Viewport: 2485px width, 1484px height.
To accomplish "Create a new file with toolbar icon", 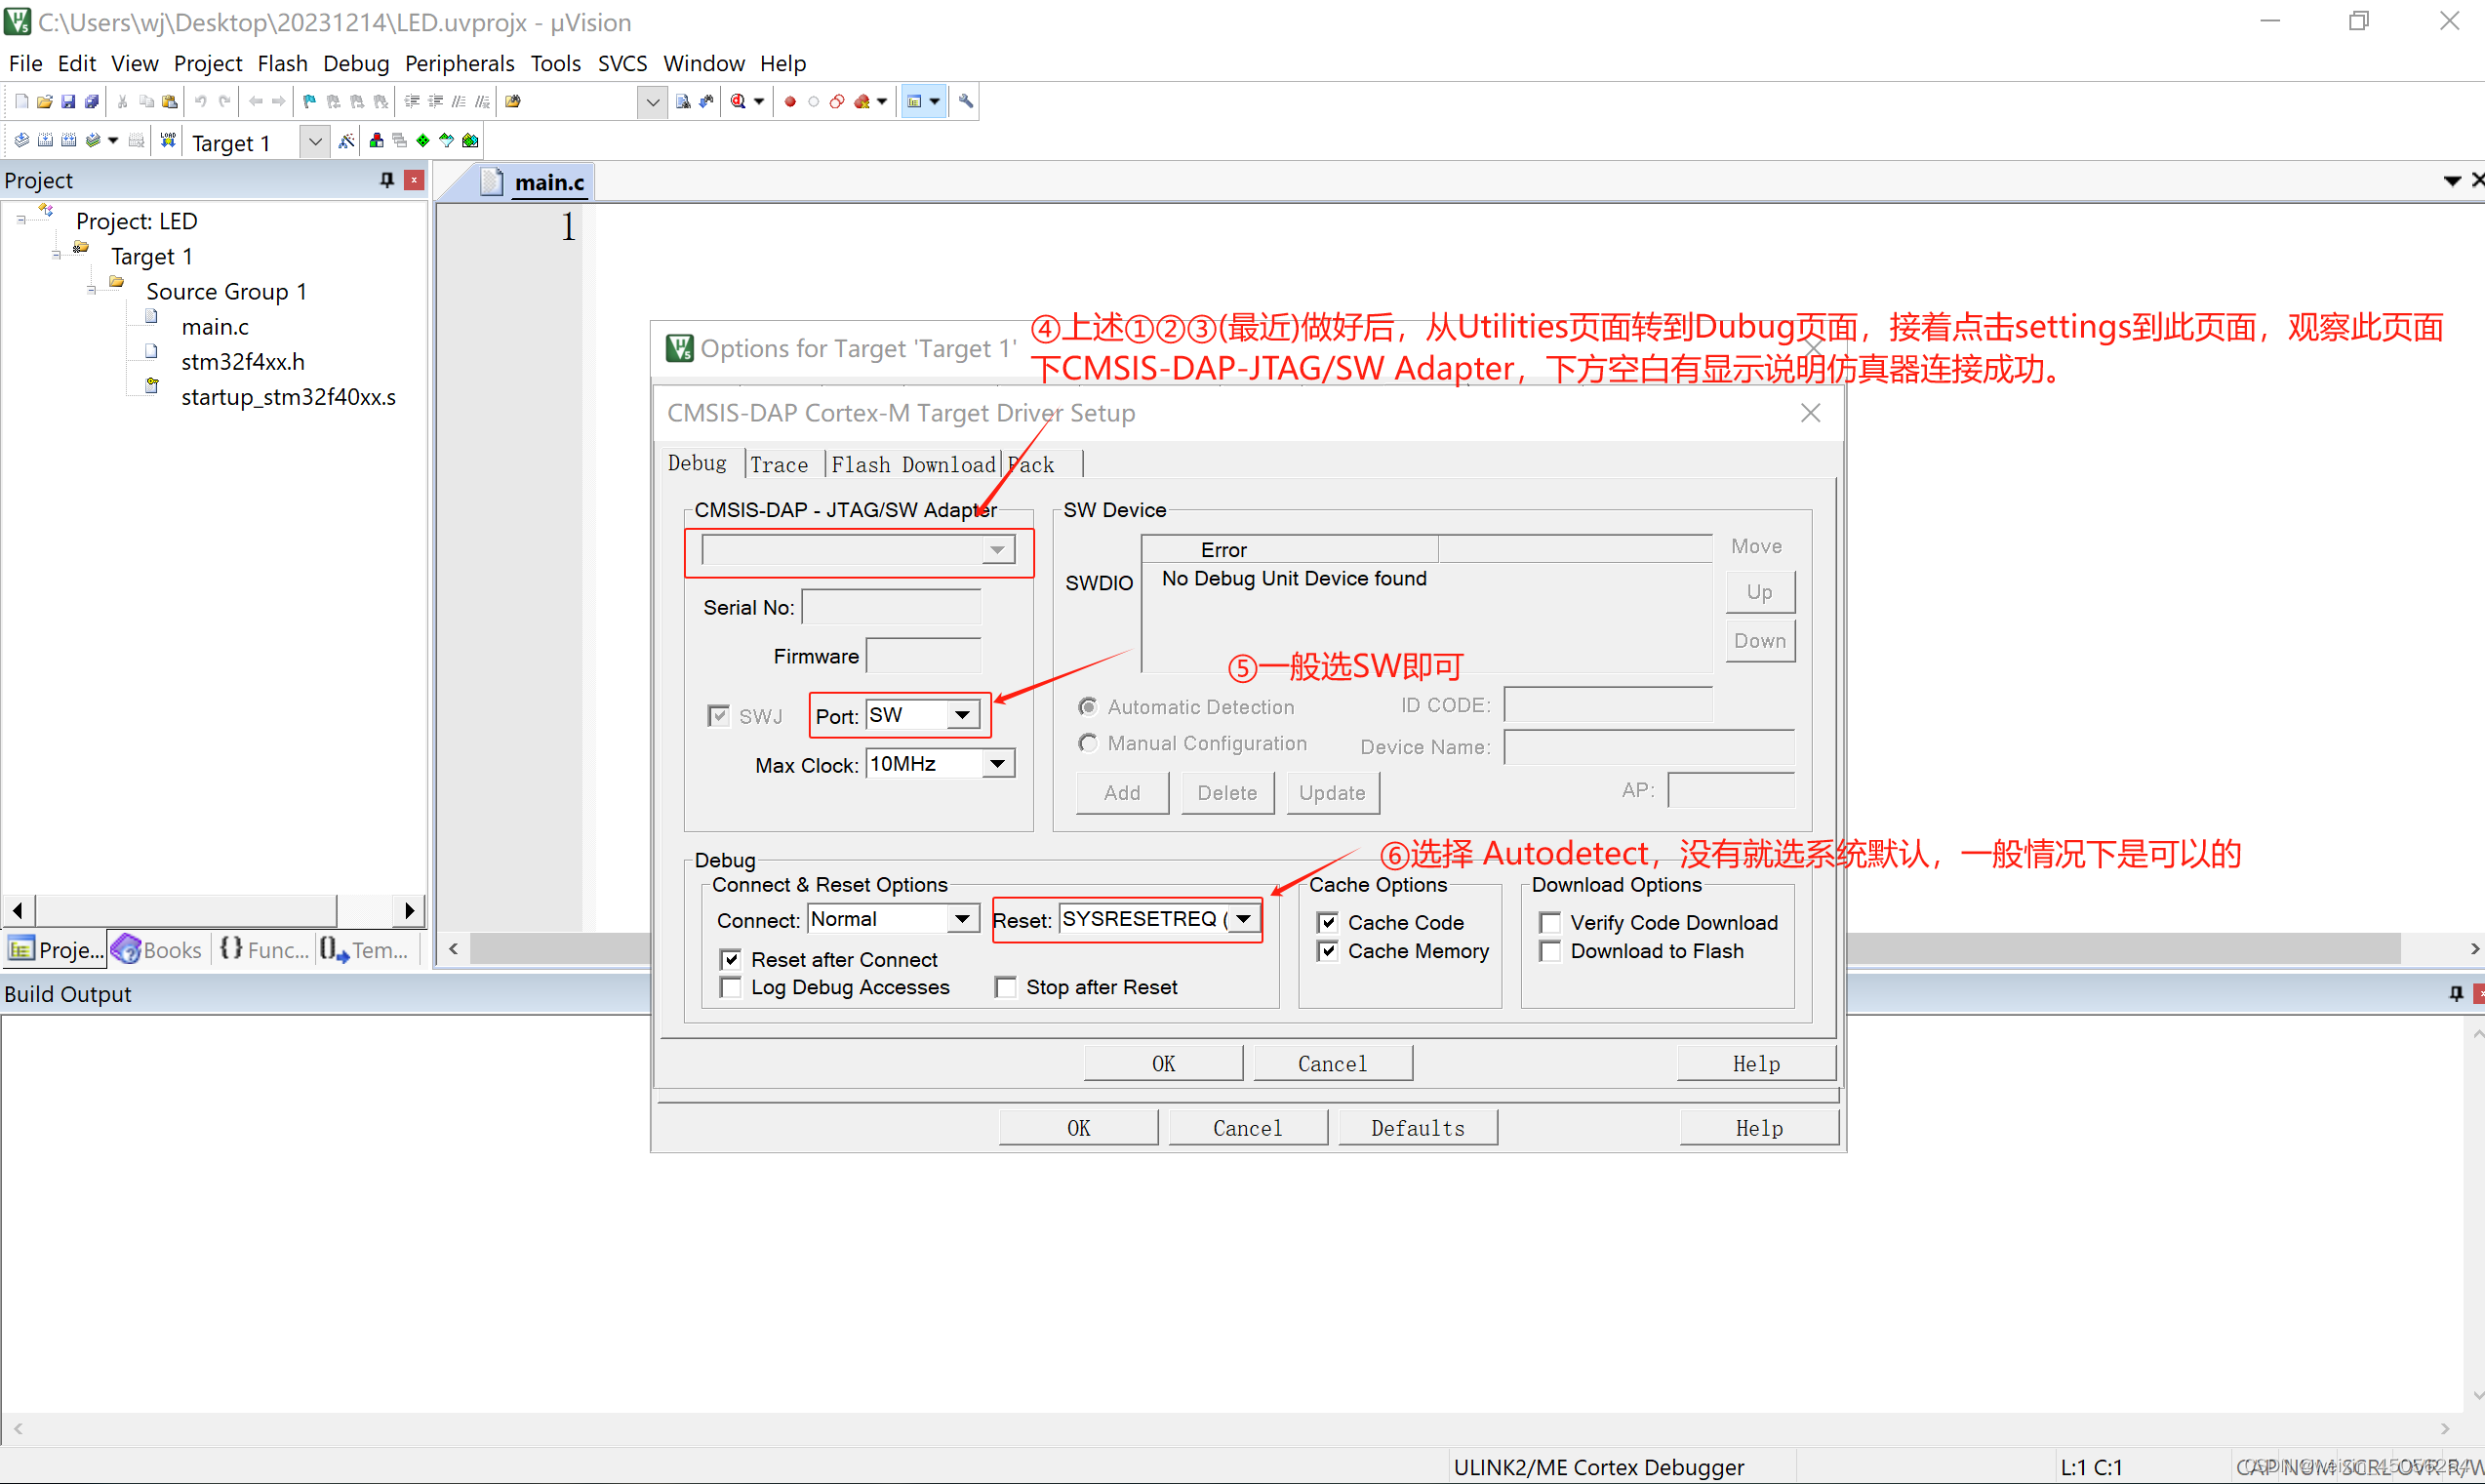I will click(21, 101).
